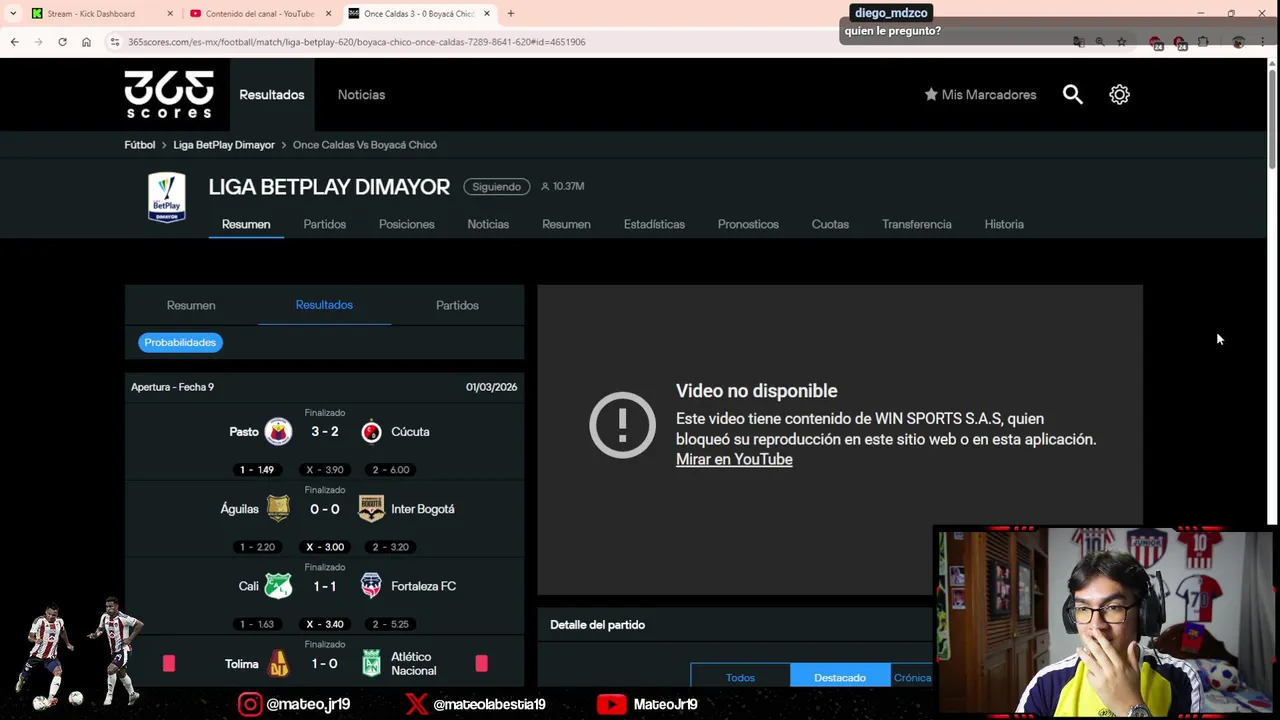Select draw odds X - 3.40
This screenshot has width=1280, height=720.
click(325, 624)
